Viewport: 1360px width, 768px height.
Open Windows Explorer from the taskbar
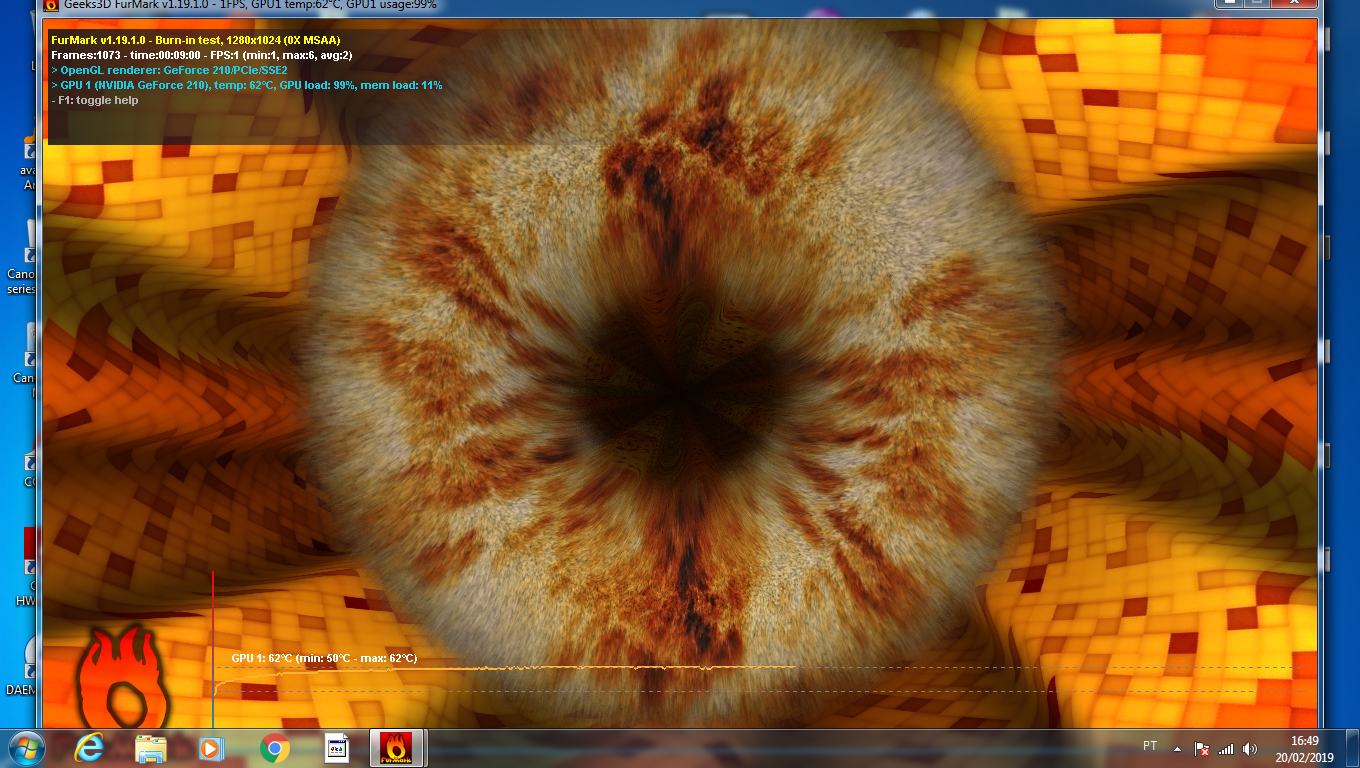pyautogui.click(x=151, y=748)
